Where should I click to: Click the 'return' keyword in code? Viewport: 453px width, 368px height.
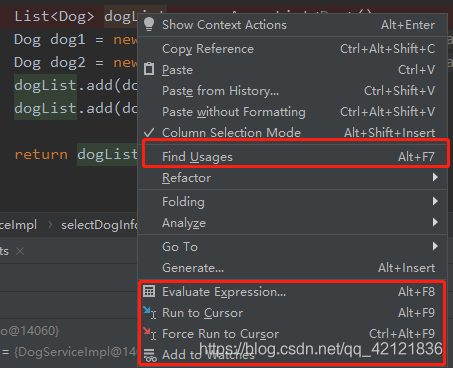(x=41, y=154)
